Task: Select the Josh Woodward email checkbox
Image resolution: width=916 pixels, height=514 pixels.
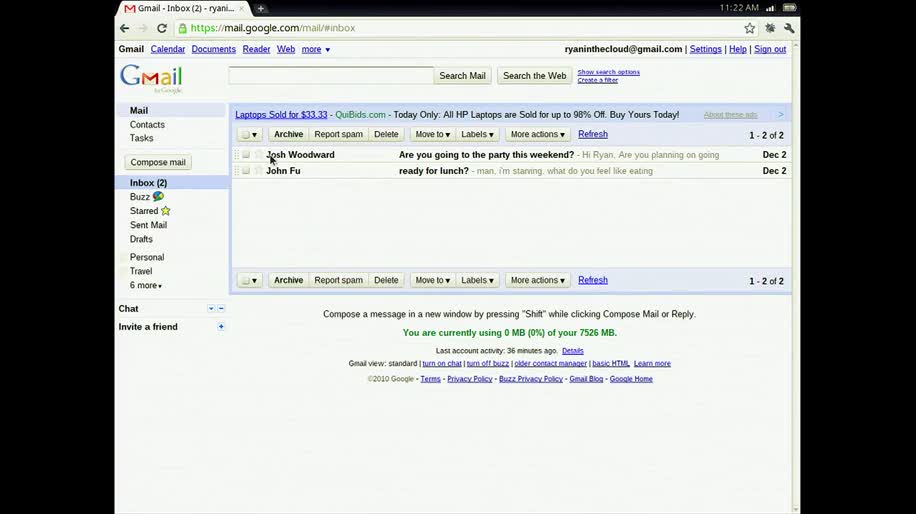Action: click(246, 154)
